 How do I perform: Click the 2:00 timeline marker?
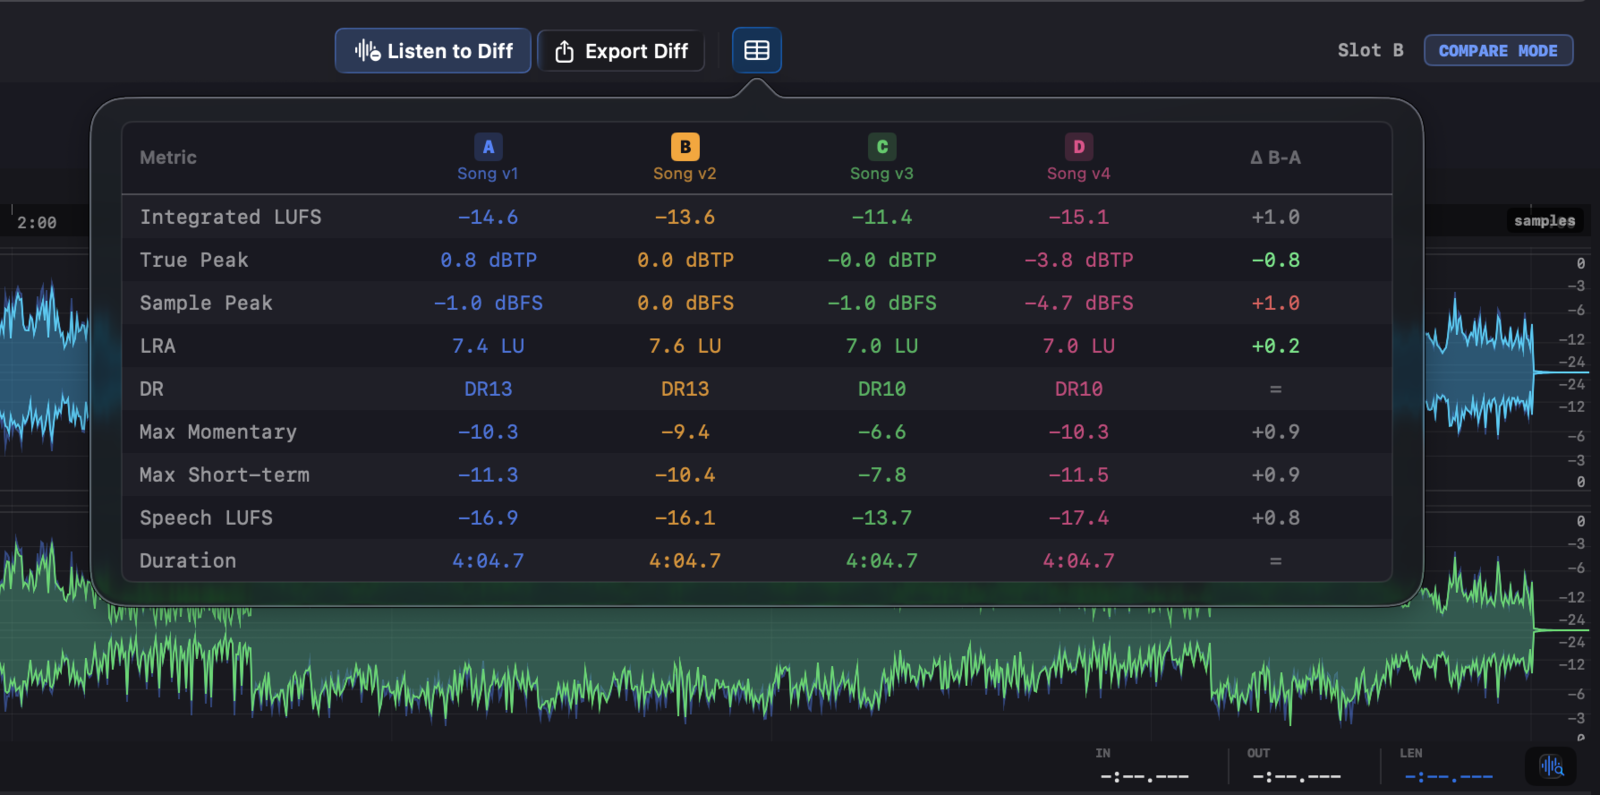point(37,223)
